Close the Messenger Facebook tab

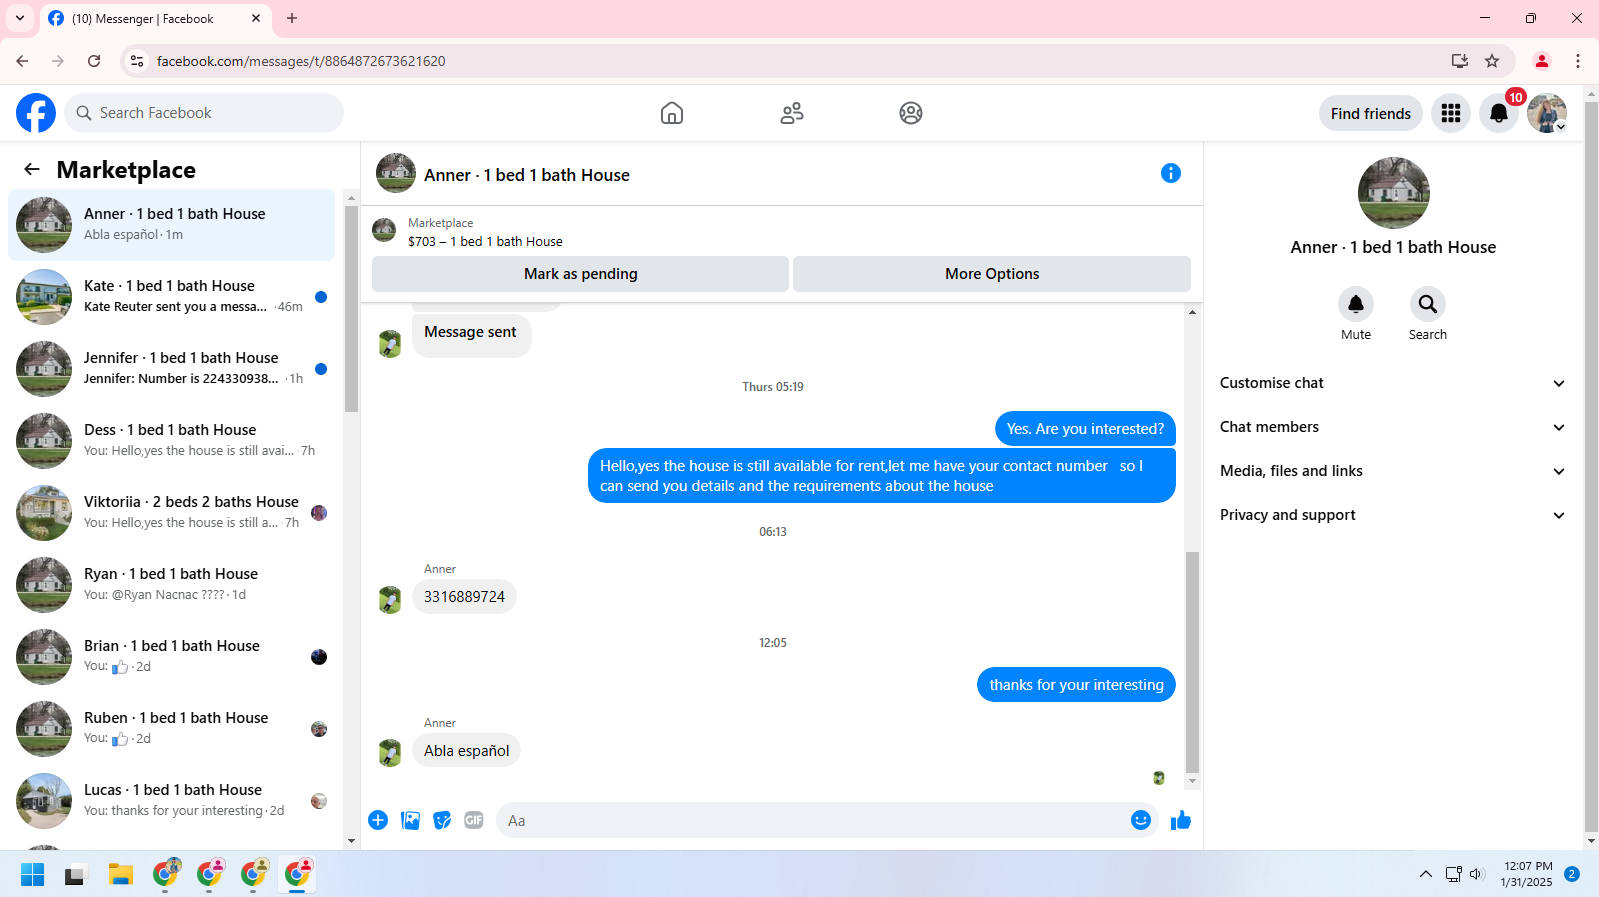click(x=256, y=18)
